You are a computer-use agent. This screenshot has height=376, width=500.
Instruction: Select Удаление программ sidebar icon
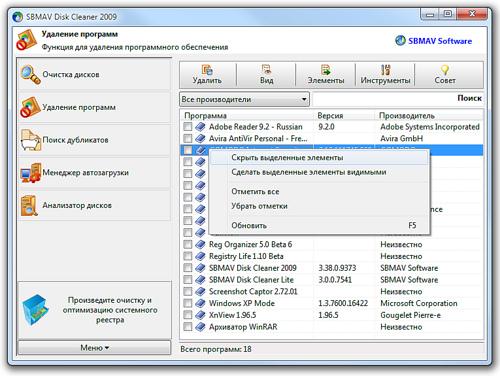click(30, 107)
